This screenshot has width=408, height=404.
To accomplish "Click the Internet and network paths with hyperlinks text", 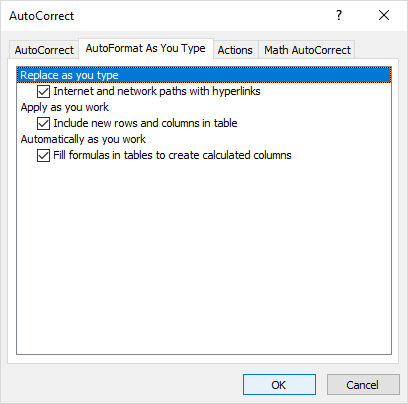I will [157, 91].
